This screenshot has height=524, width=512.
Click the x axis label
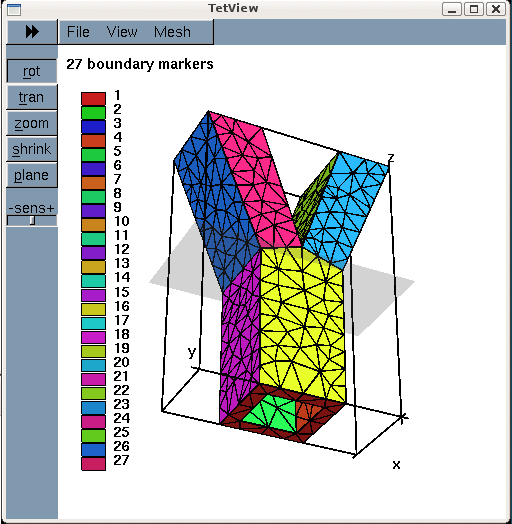[x=396, y=465]
